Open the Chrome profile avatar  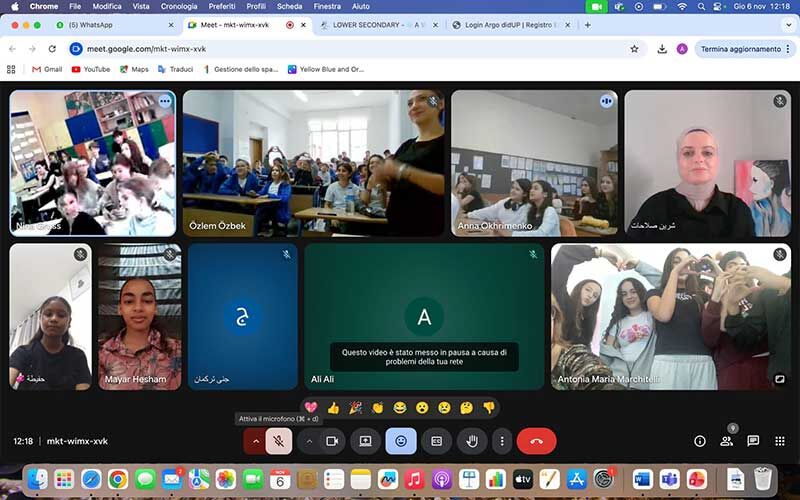682,49
